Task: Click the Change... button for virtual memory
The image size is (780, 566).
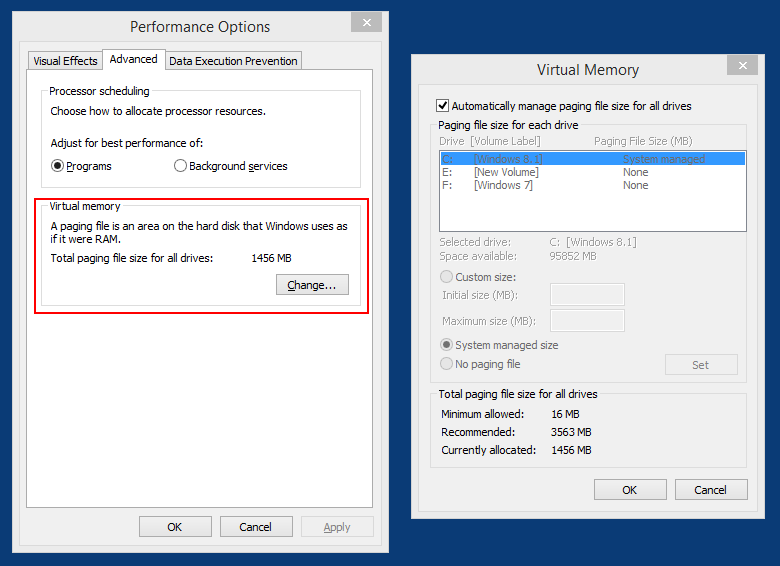Action: point(312,285)
